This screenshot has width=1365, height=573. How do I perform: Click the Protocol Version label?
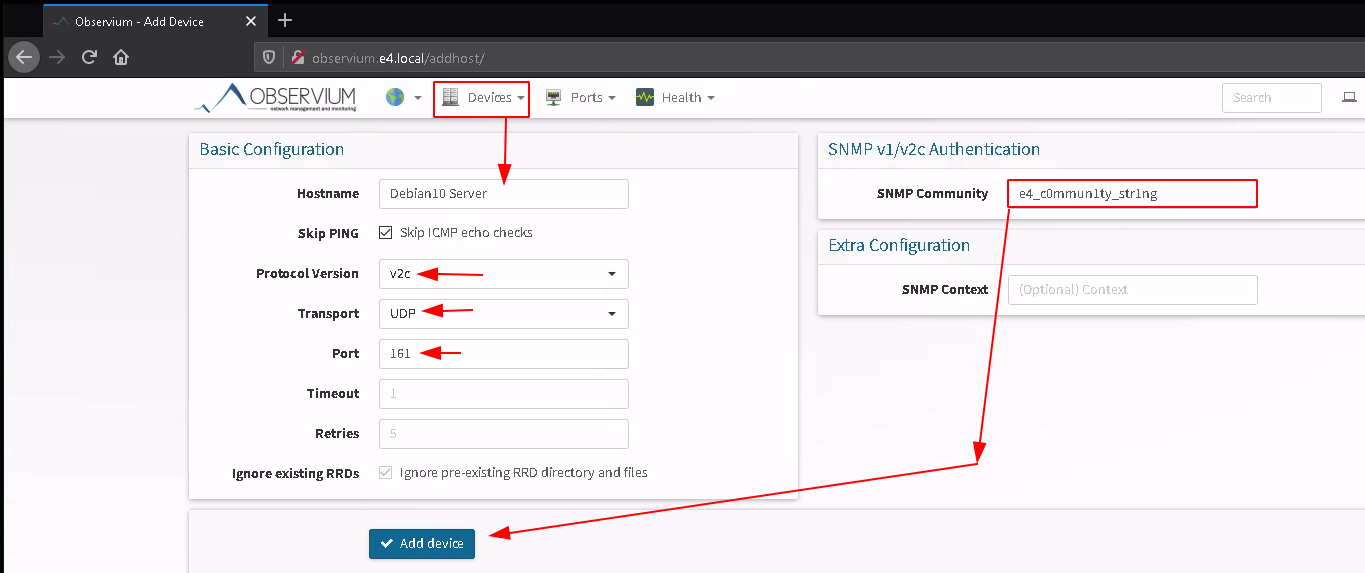click(307, 274)
